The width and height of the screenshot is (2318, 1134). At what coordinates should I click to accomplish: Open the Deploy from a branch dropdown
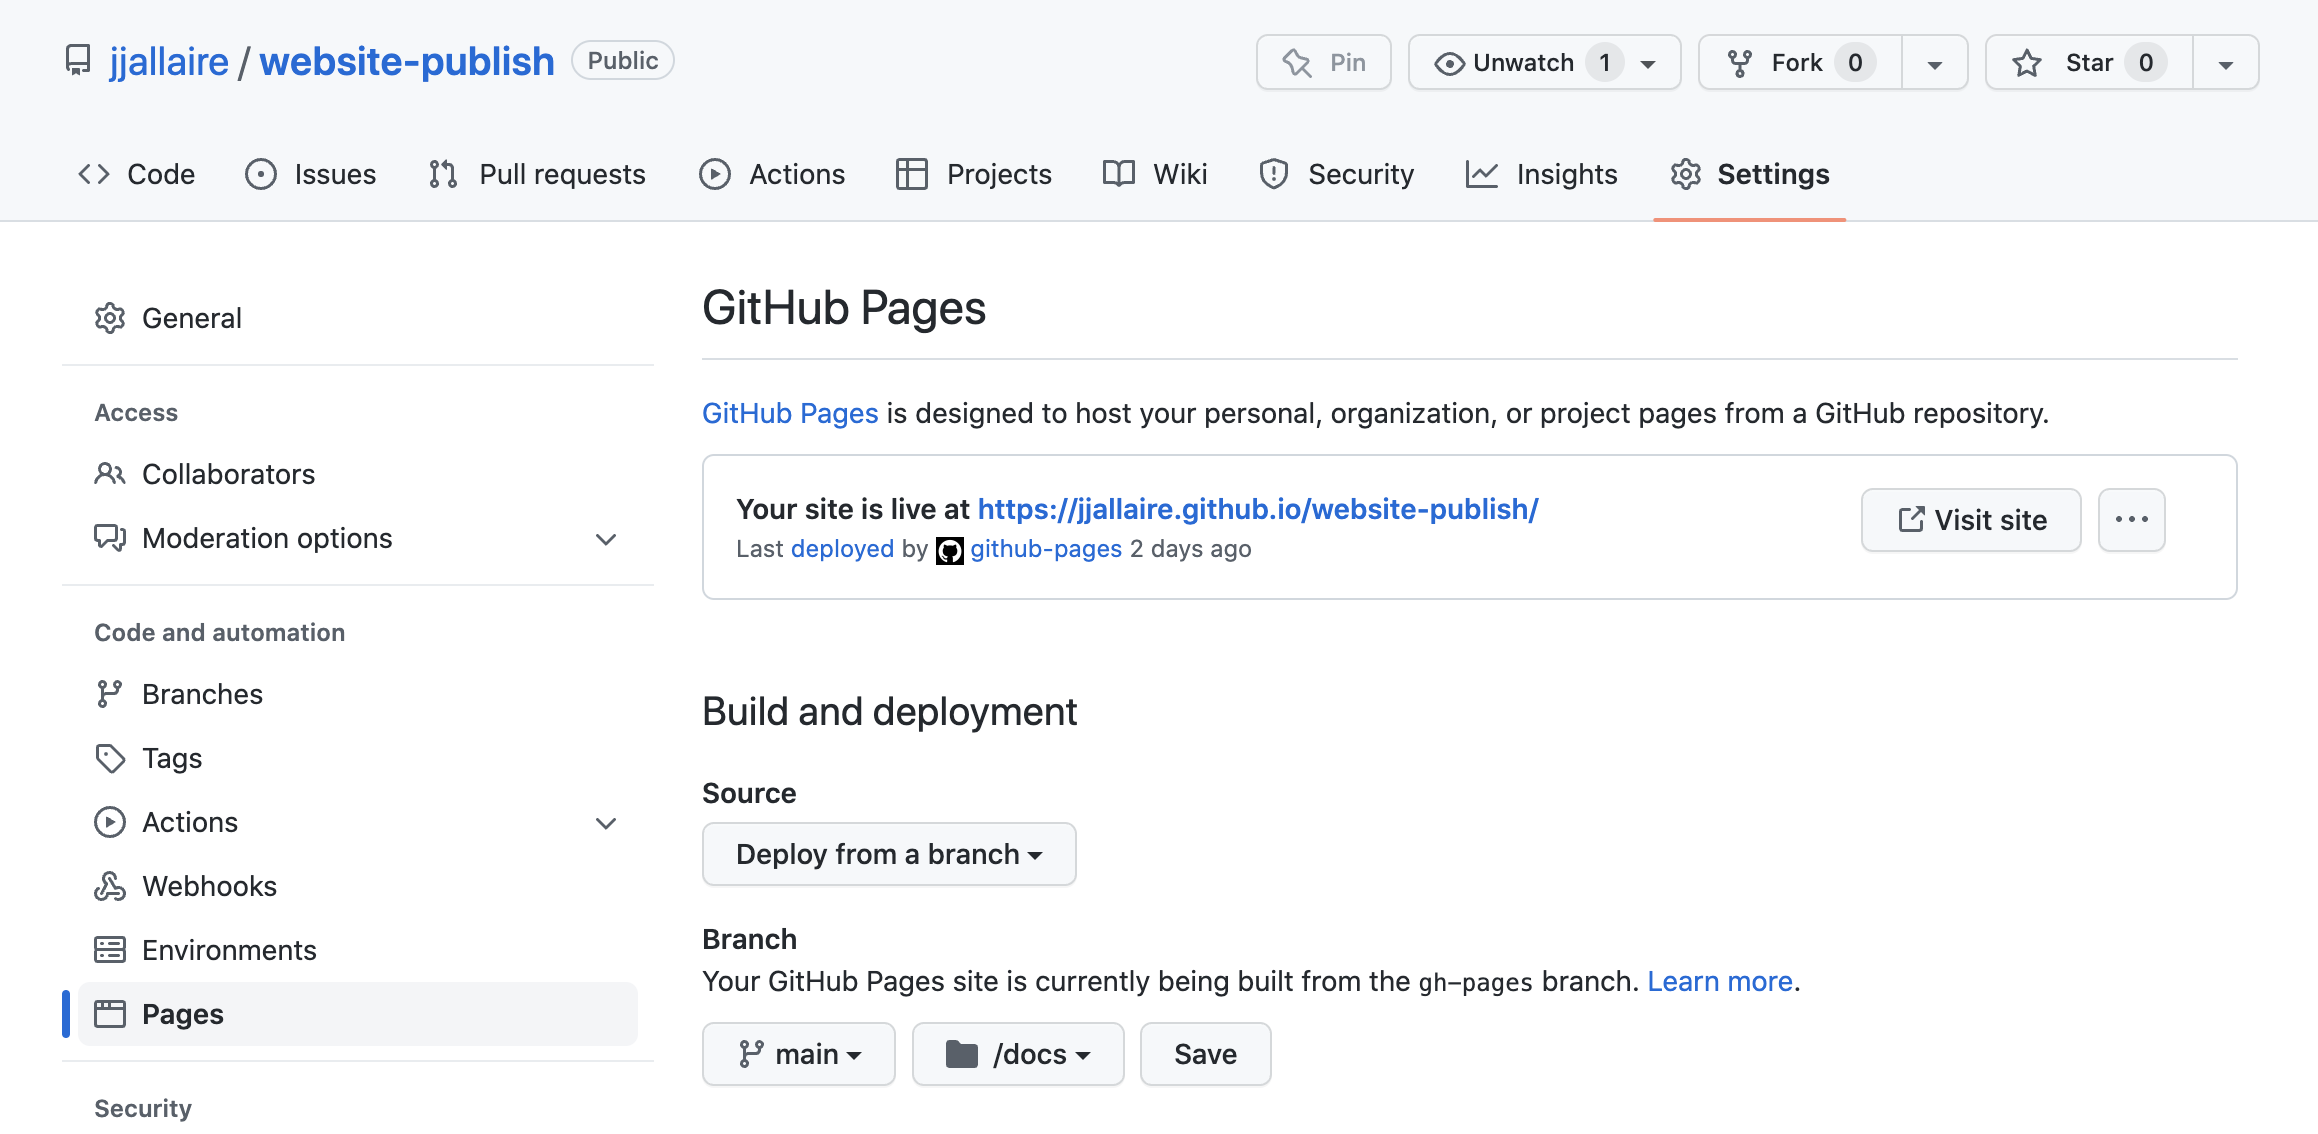(x=889, y=853)
